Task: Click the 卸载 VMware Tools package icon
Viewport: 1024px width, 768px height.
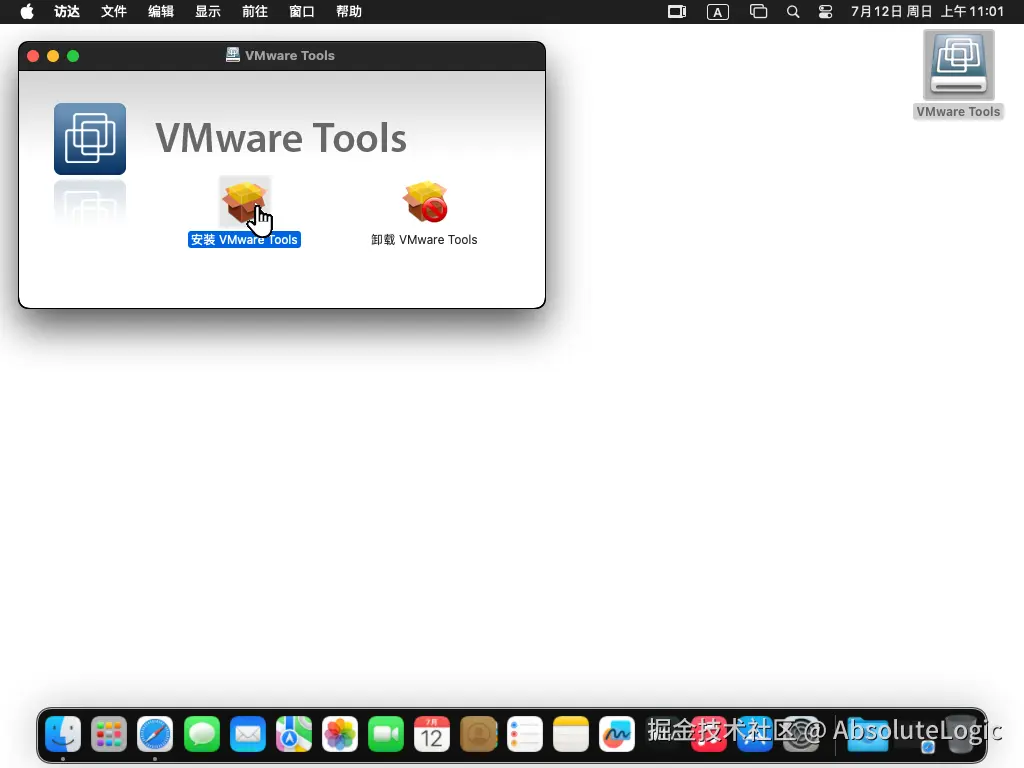Action: pos(425,202)
